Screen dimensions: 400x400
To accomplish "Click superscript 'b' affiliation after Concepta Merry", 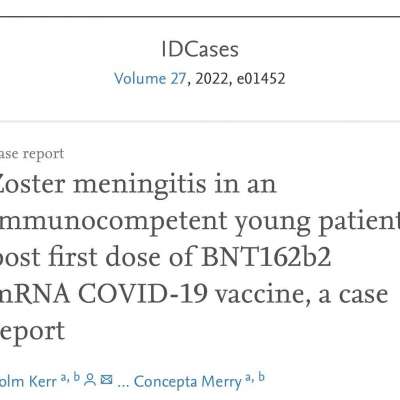I will pyautogui.click(x=261, y=377).
